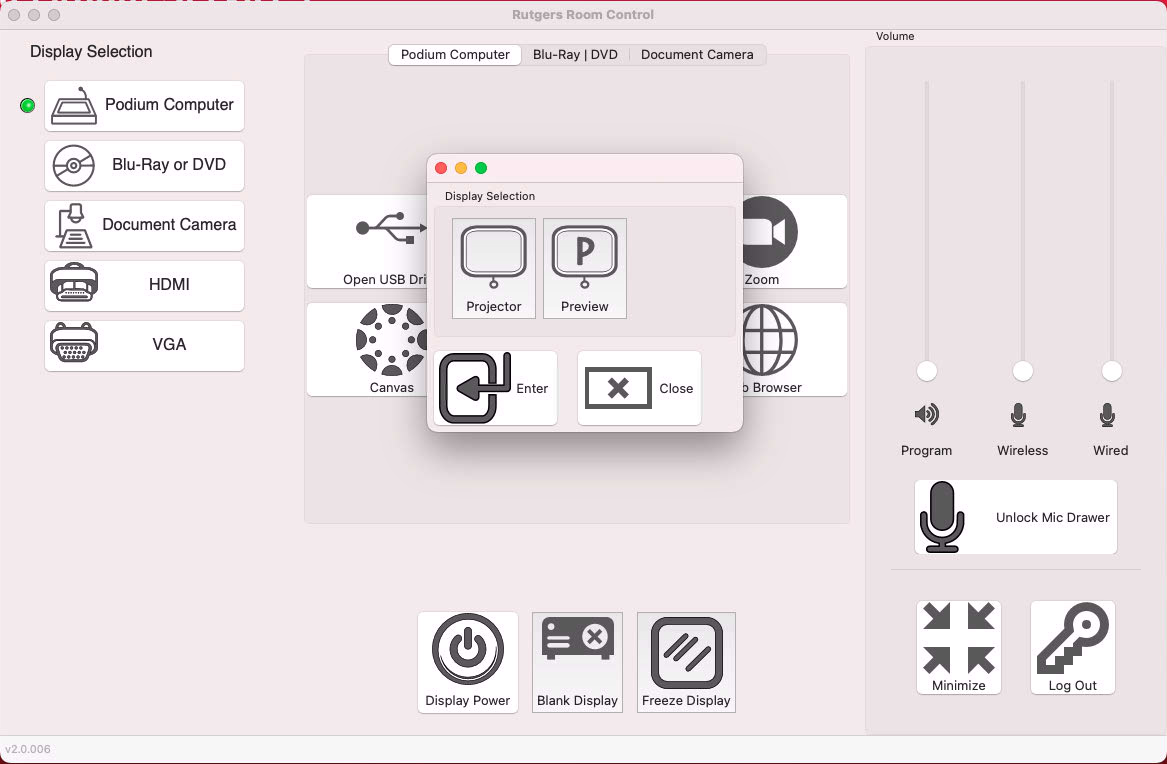Open the Document Camera tab

(696, 55)
